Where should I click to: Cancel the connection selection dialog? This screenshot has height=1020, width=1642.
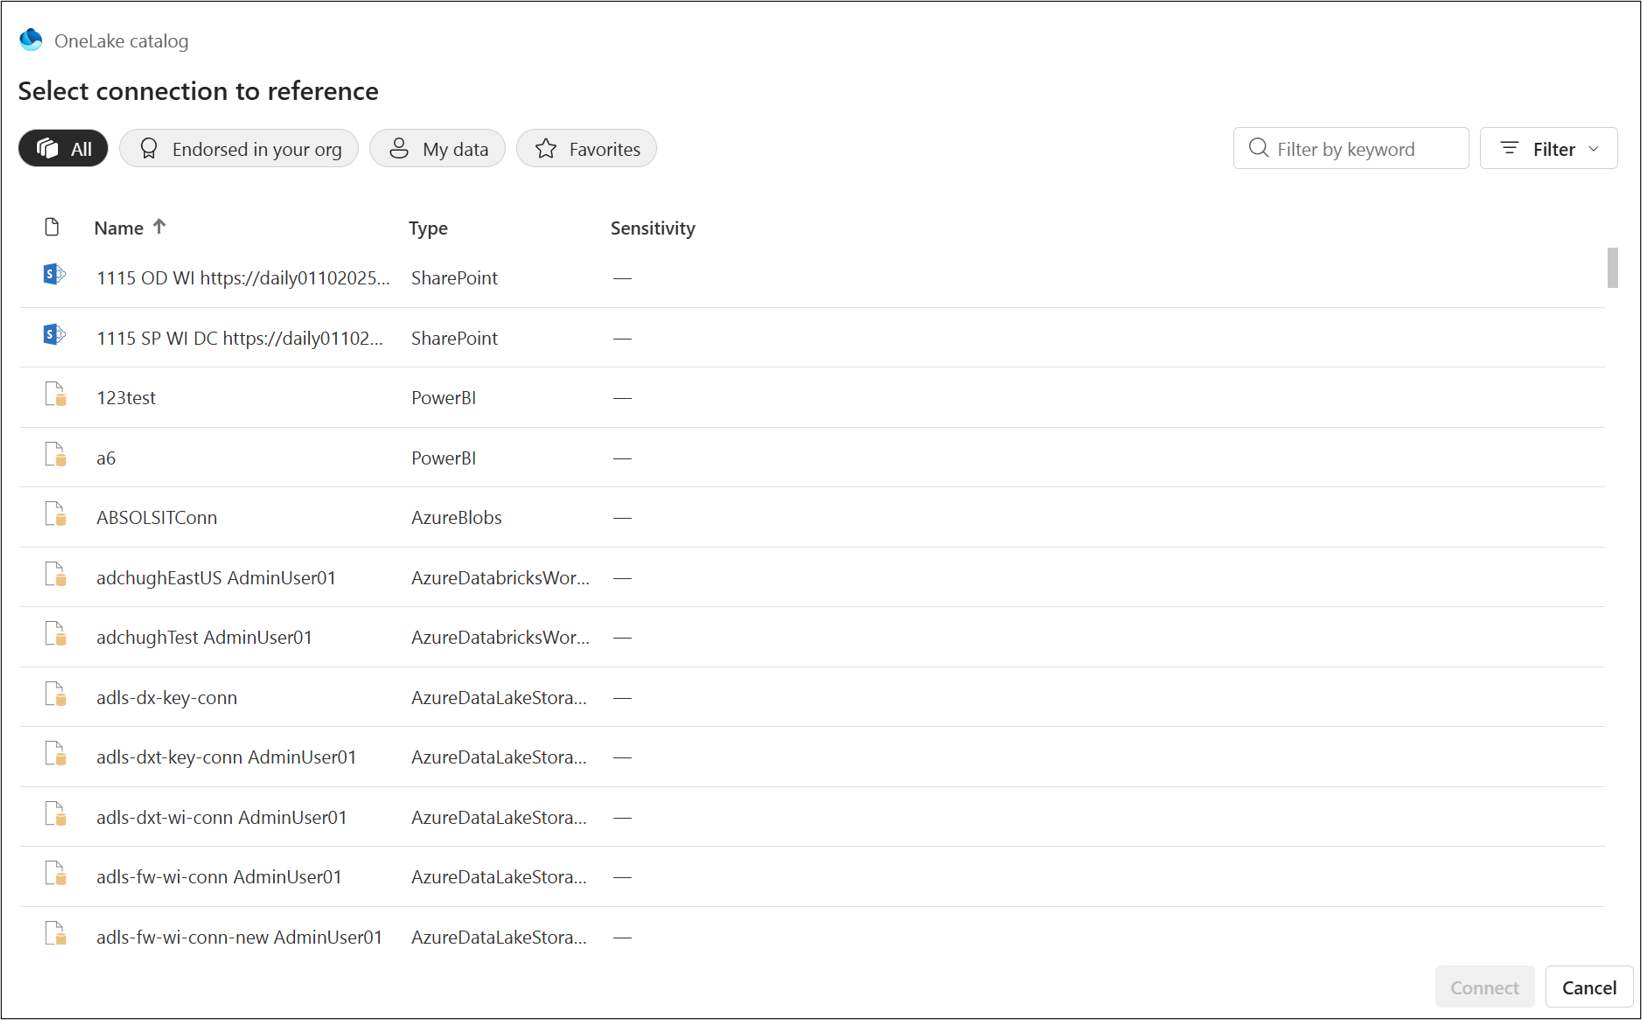[x=1589, y=987]
